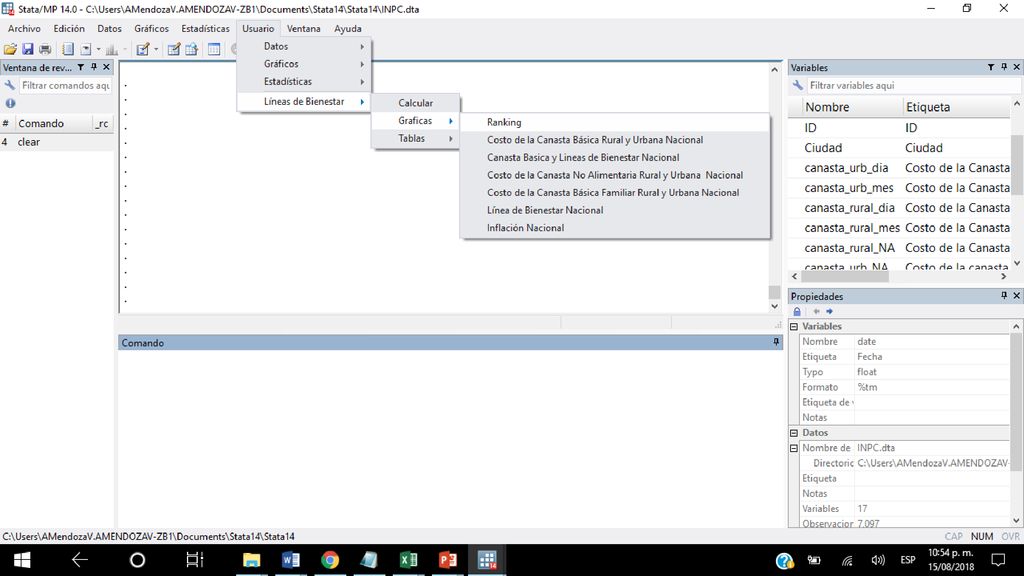Image resolution: width=1024 pixels, height=576 pixels.
Task: Select Línea de Bienestar Nacional
Action: click(615, 210)
